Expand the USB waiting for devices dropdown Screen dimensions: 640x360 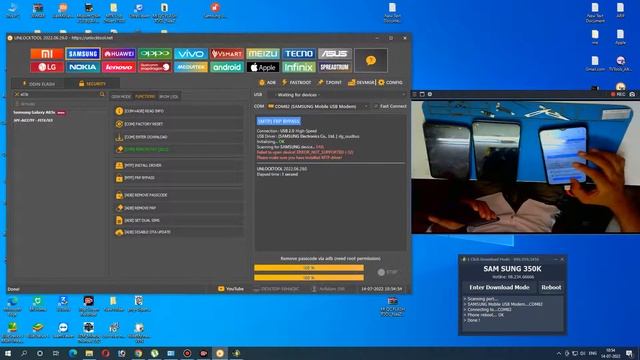pos(337,95)
